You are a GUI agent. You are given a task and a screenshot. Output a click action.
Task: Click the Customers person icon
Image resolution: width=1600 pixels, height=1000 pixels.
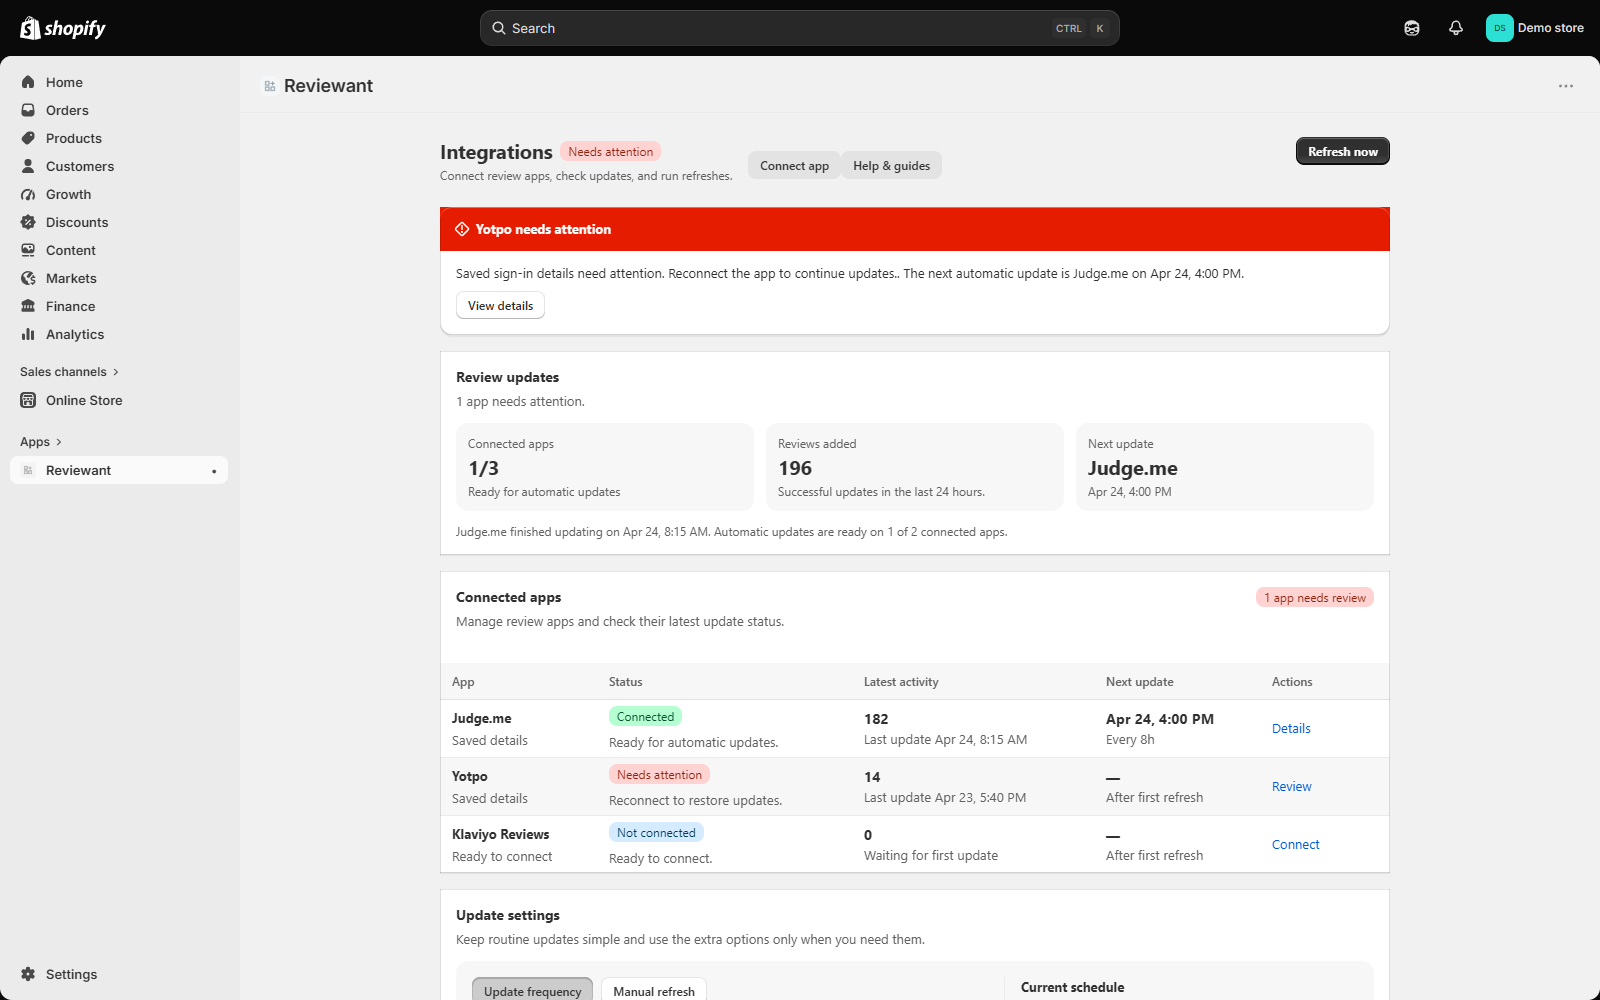coord(28,166)
